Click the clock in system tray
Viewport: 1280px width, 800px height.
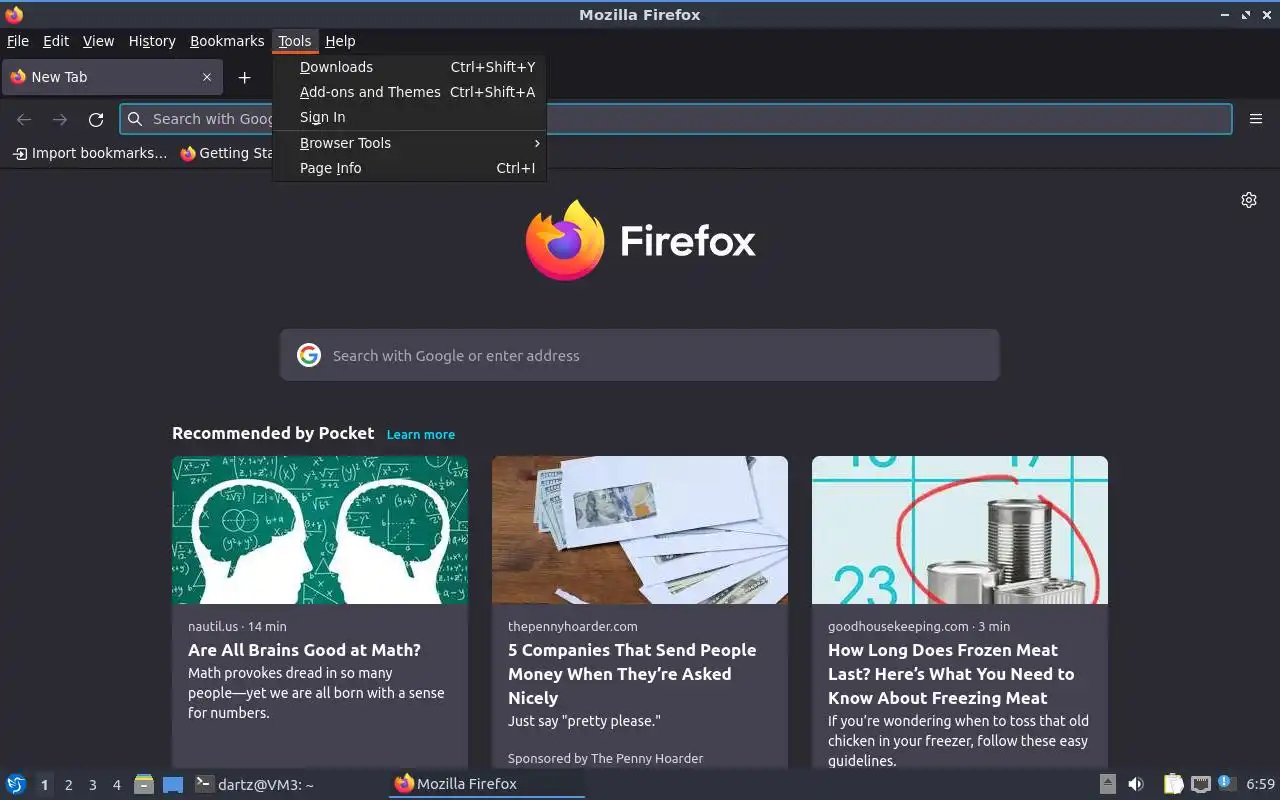(x=1260, y=784)
